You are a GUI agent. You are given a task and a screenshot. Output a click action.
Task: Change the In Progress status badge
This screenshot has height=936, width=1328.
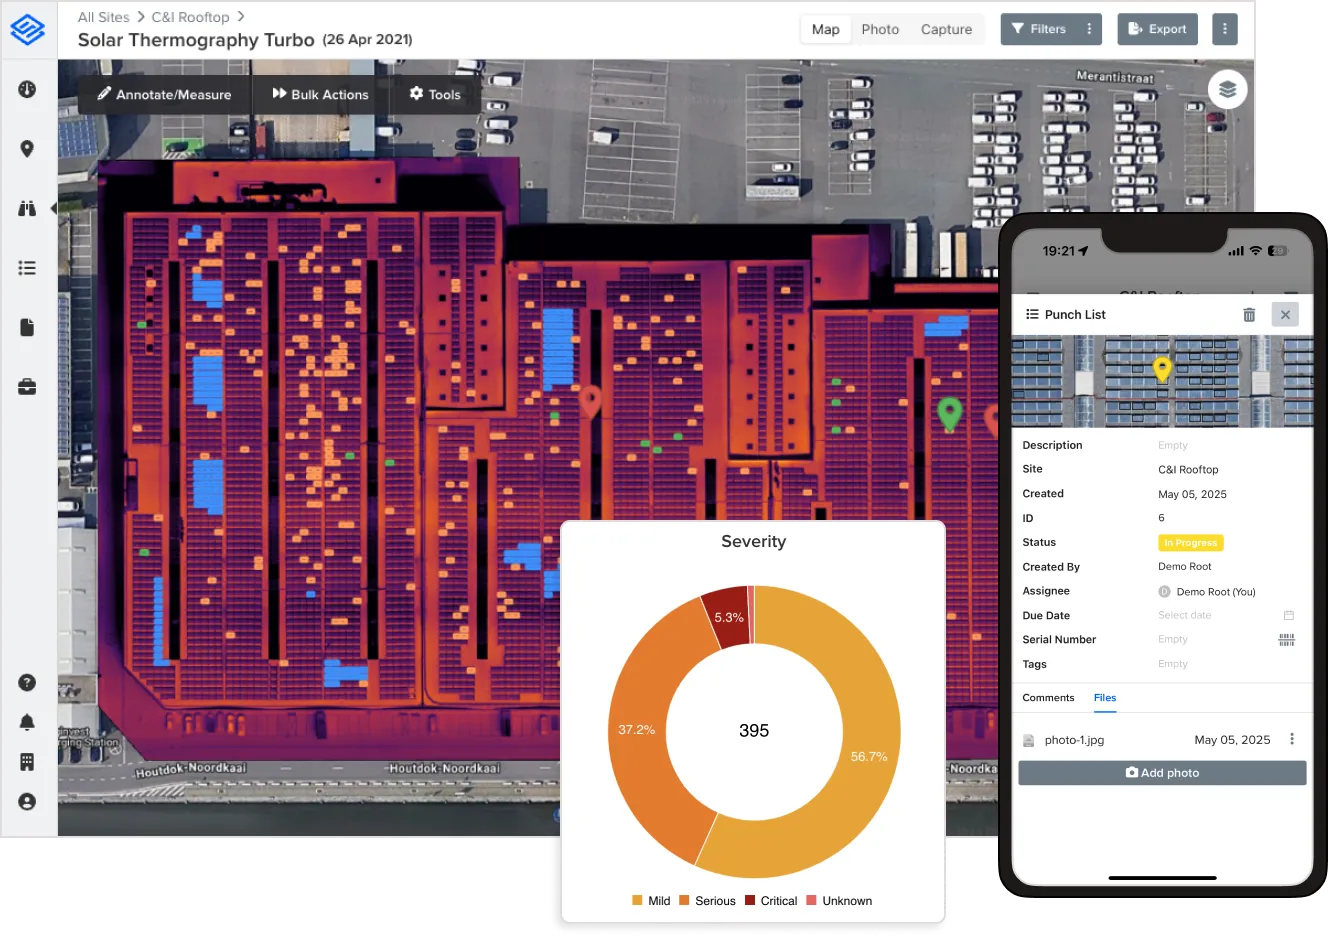1190,543
